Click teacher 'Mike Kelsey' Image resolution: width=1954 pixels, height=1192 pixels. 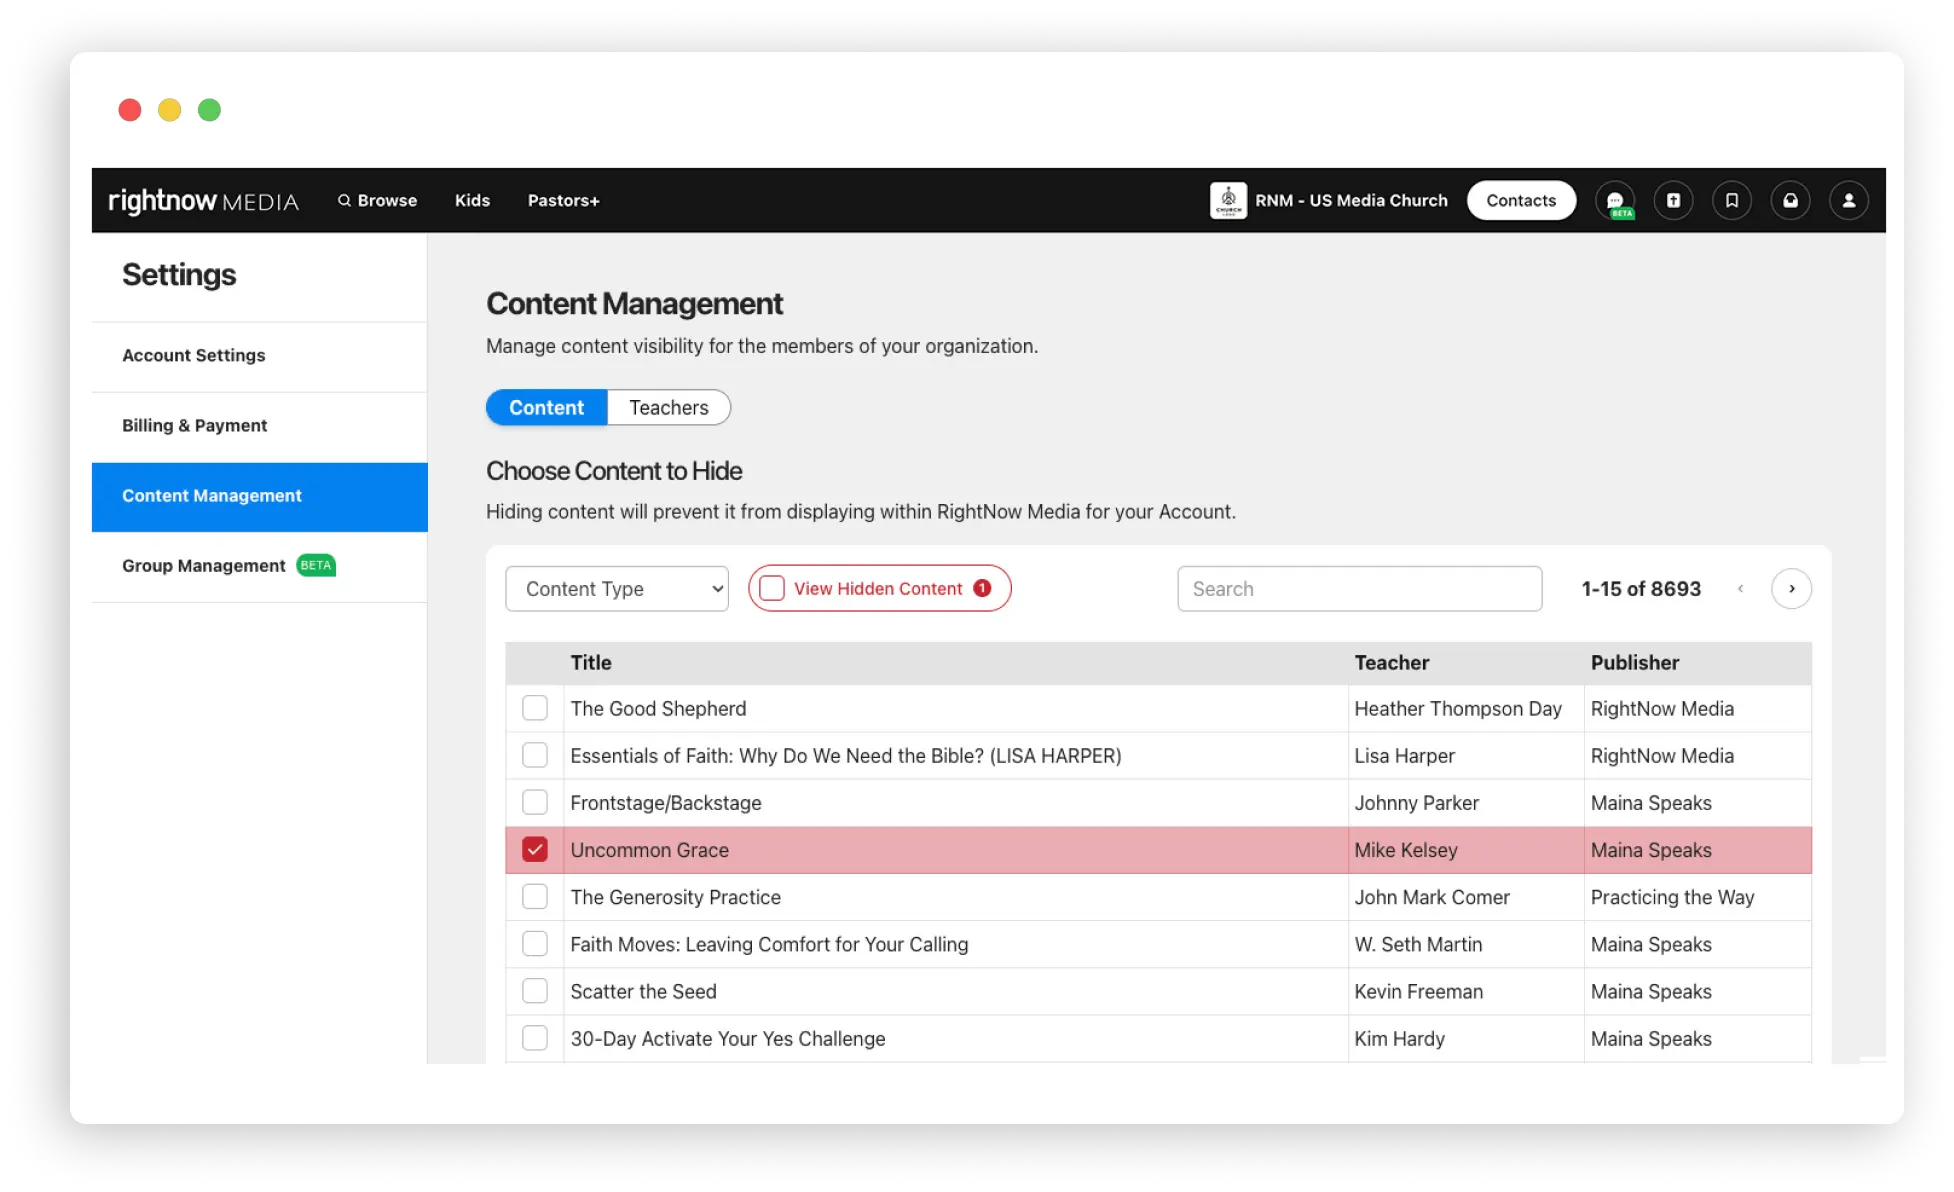(1405, 850)
